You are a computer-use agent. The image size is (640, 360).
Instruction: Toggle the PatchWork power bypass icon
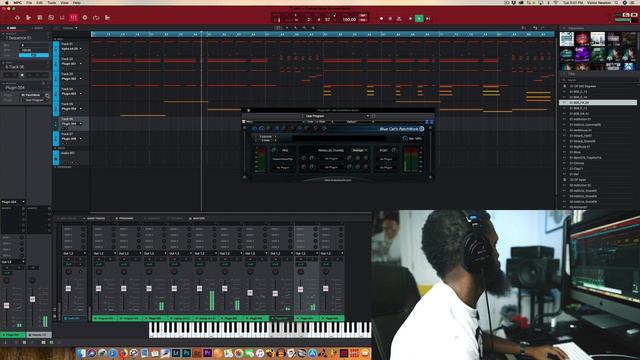tap(254, 129)
